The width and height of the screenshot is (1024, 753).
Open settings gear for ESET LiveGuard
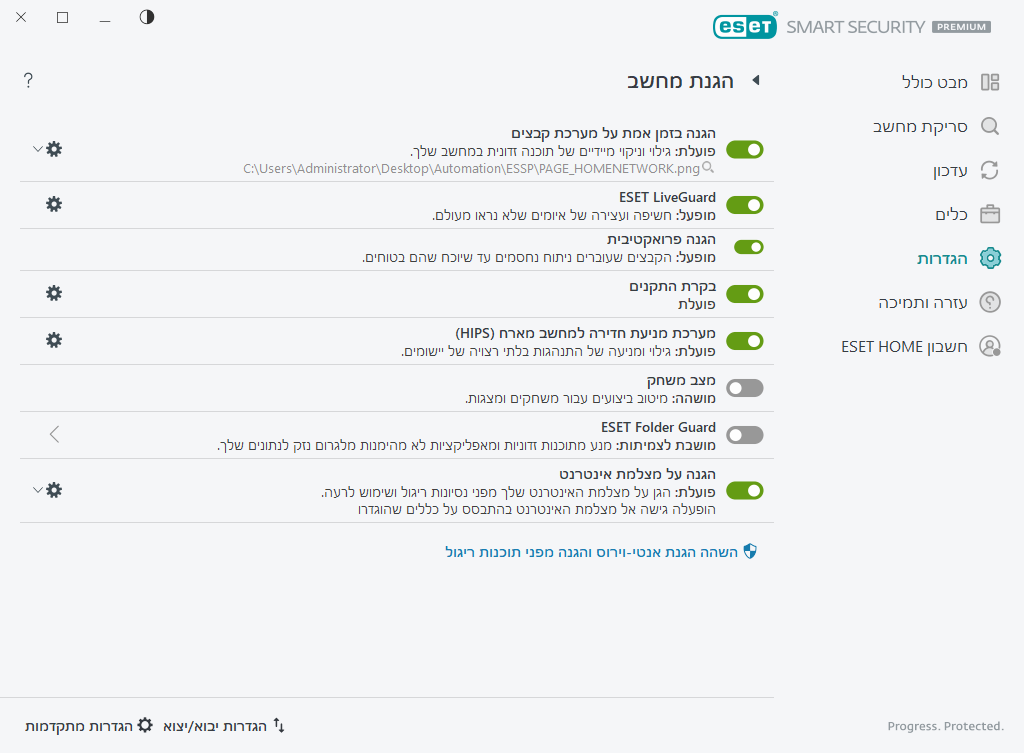54,204
